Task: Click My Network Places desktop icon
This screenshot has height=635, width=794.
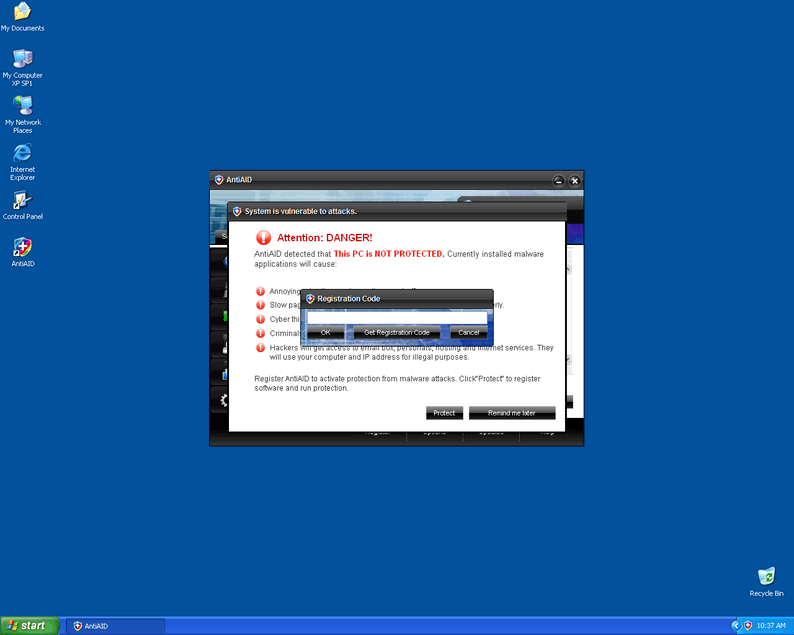Action: 22,106
